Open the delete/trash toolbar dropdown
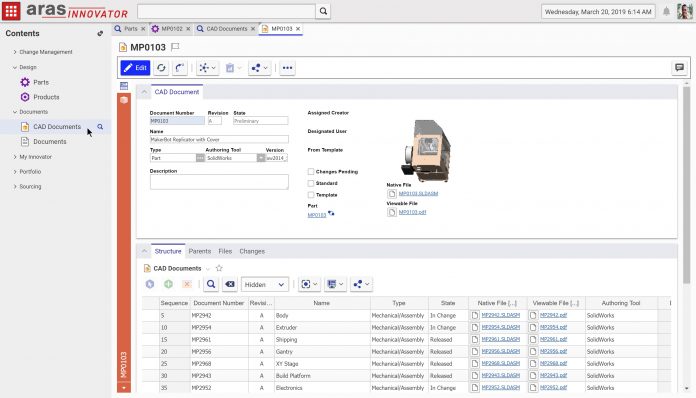This screenshot has width=696, height=398. (233, 68)
